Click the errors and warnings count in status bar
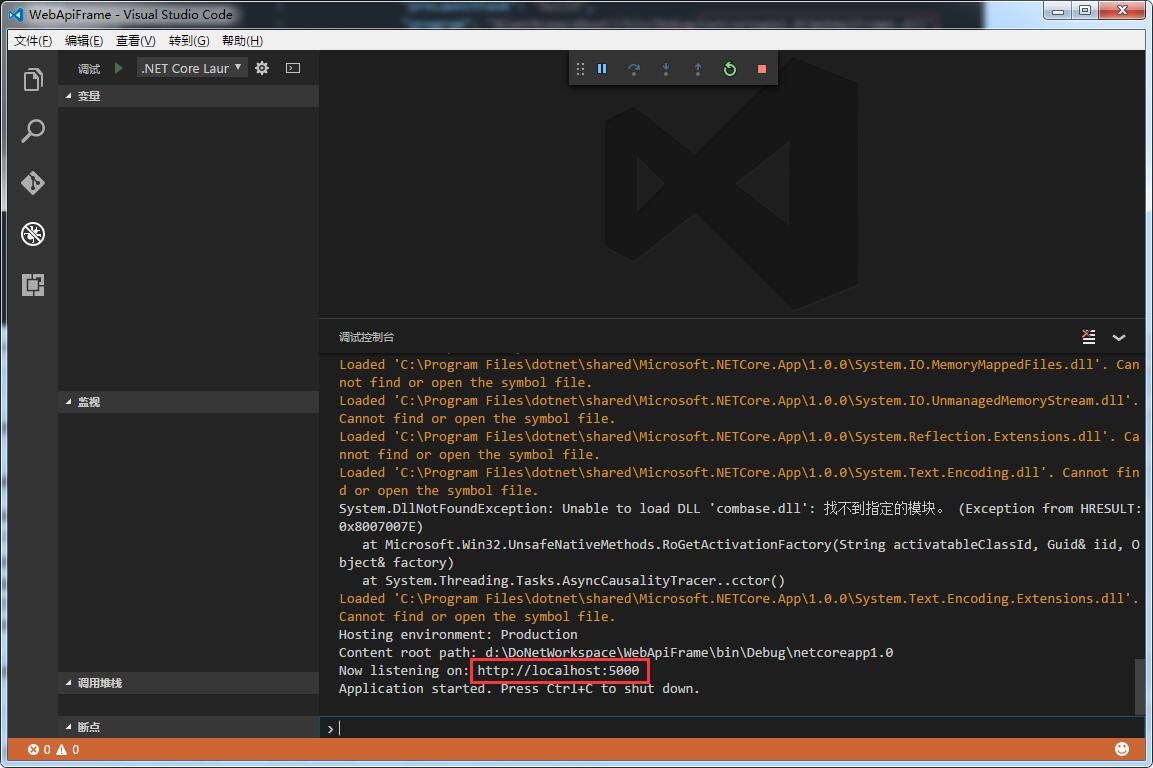The width and height of the screenshot is (1153, 768). (54, 750)
